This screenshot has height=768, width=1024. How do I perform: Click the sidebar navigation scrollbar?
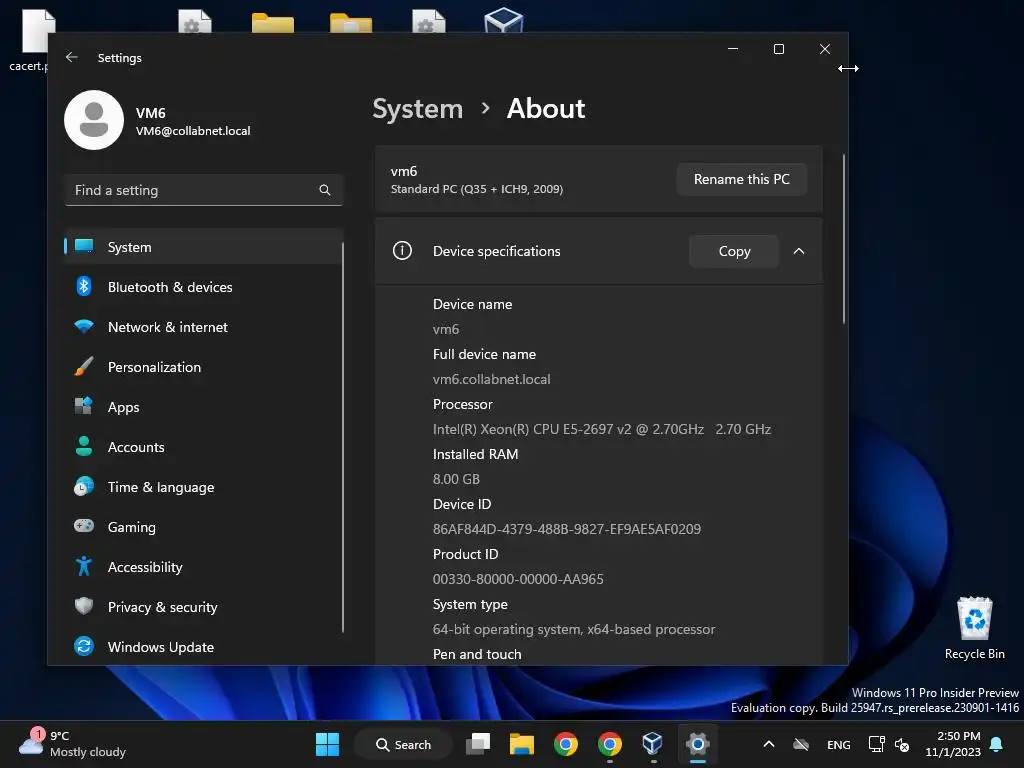pos(343,438)
